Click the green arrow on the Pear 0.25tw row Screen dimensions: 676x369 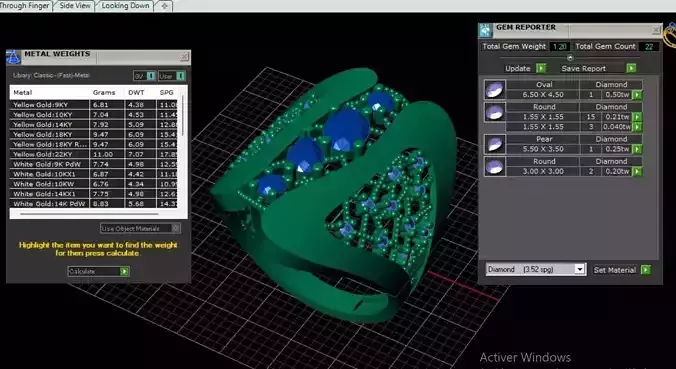tap(637, 149)
